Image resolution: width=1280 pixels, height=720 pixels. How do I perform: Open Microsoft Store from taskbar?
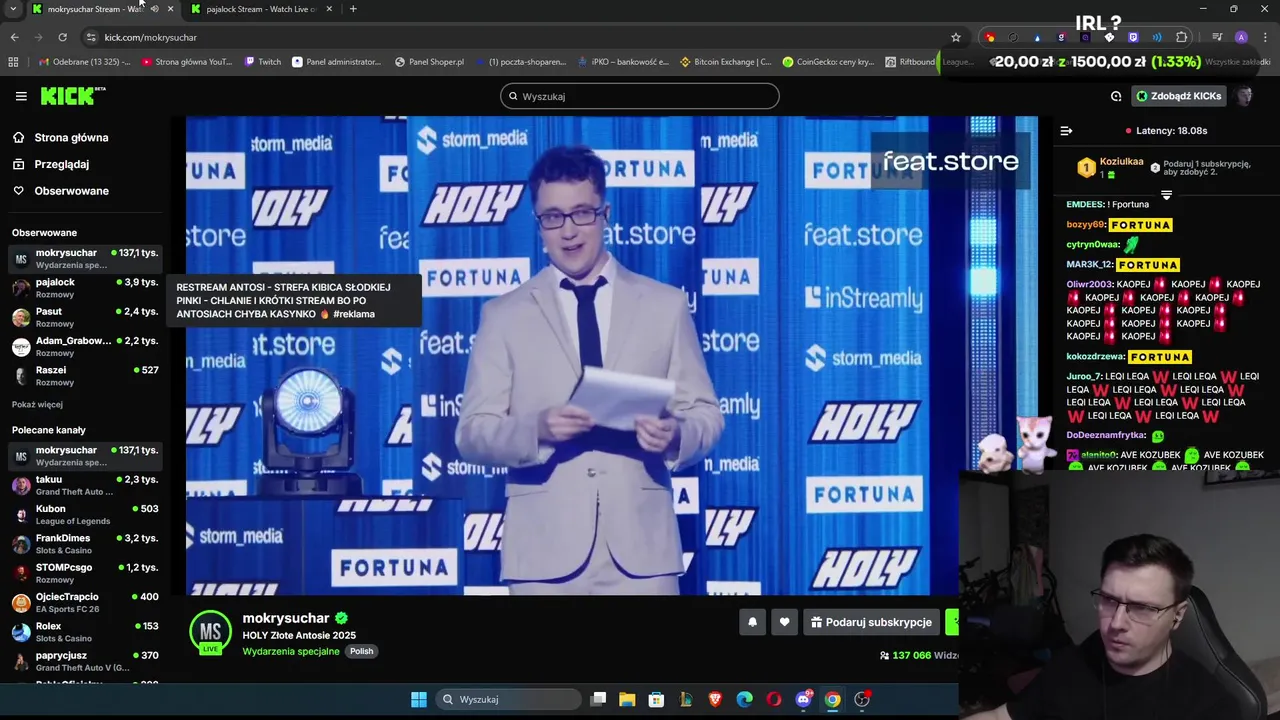[x=656, y=699]
